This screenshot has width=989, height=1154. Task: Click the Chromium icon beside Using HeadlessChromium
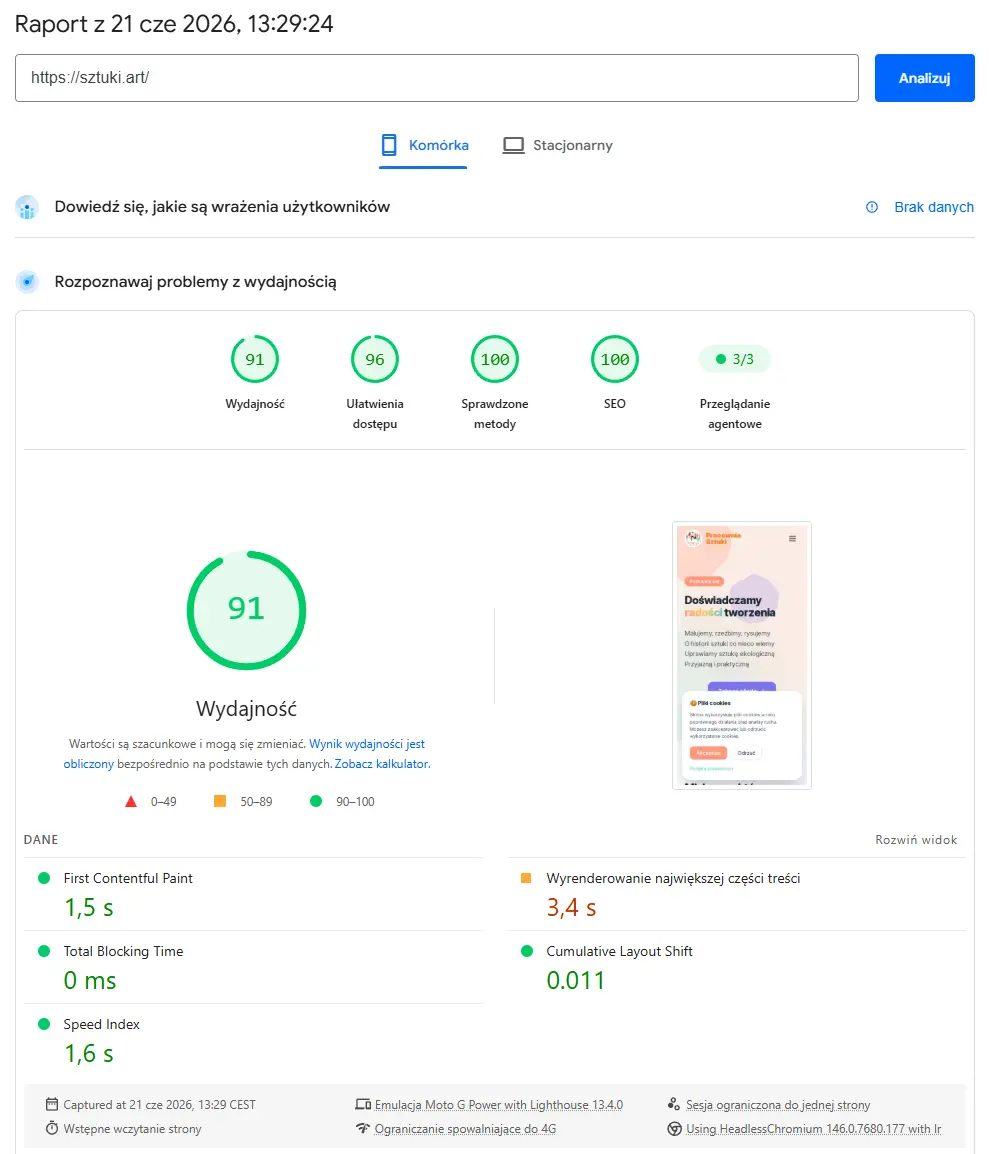pos(674,1128)
